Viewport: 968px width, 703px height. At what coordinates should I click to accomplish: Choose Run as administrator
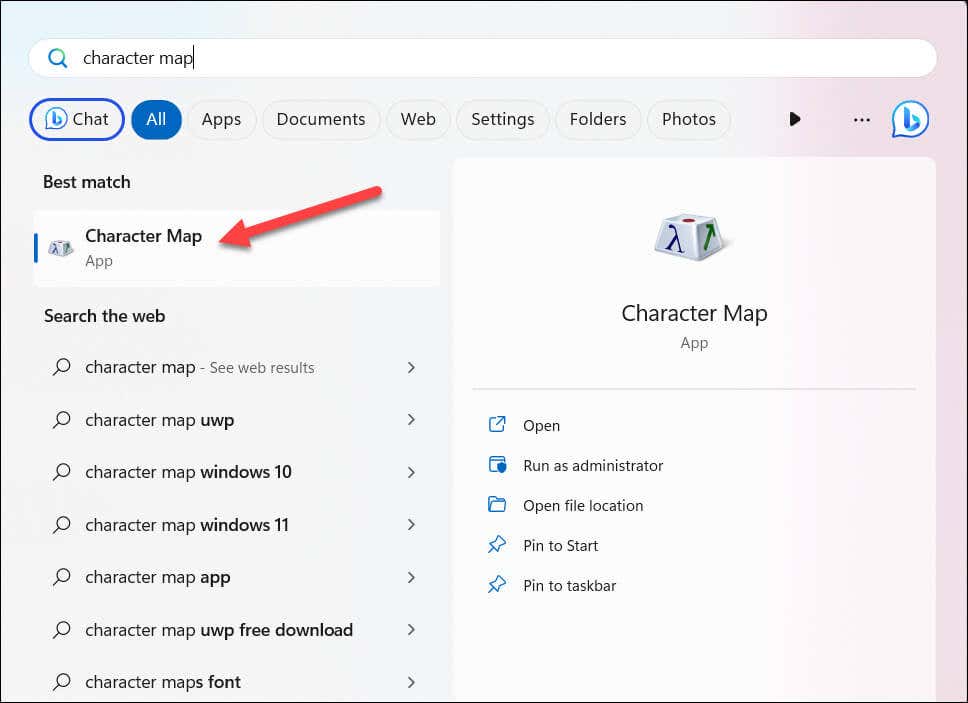coord(593,465)
